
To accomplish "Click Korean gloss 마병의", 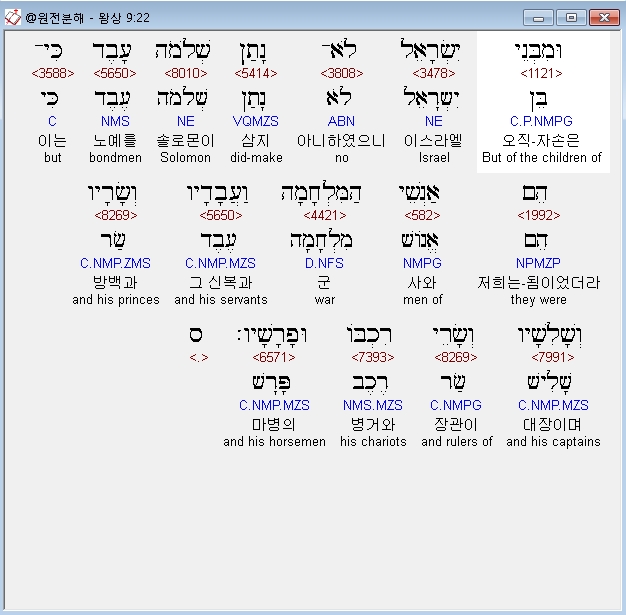I will [x=273, y=425].
